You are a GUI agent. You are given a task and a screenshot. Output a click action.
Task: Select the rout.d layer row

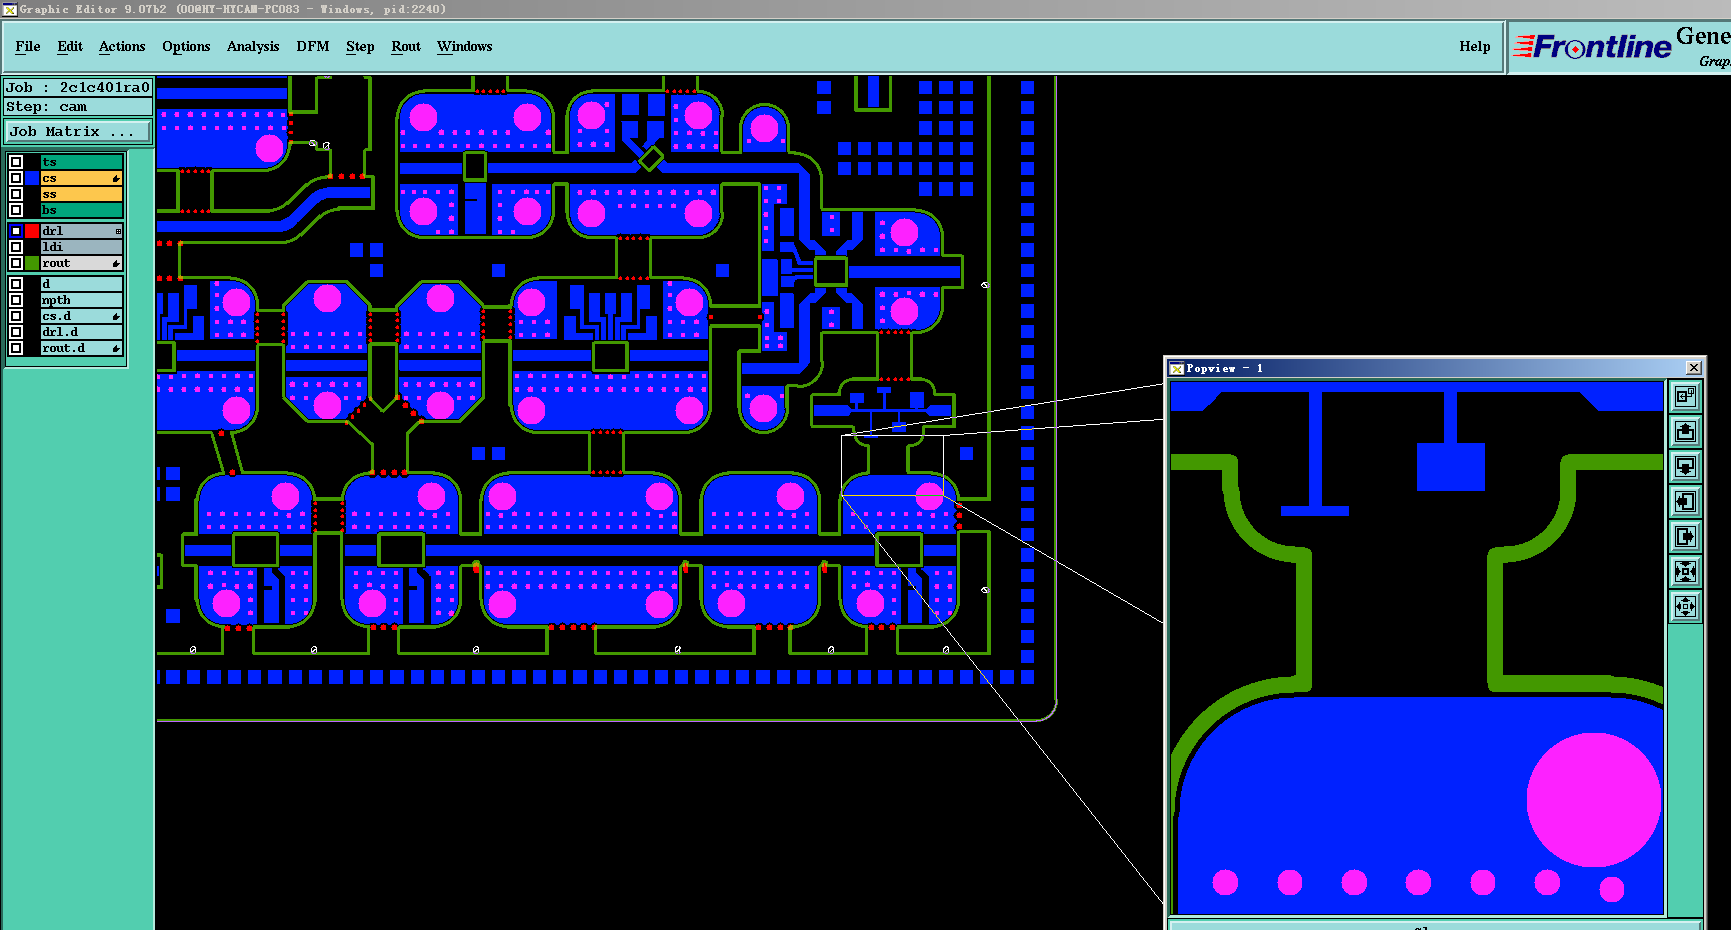click(81, 348)
